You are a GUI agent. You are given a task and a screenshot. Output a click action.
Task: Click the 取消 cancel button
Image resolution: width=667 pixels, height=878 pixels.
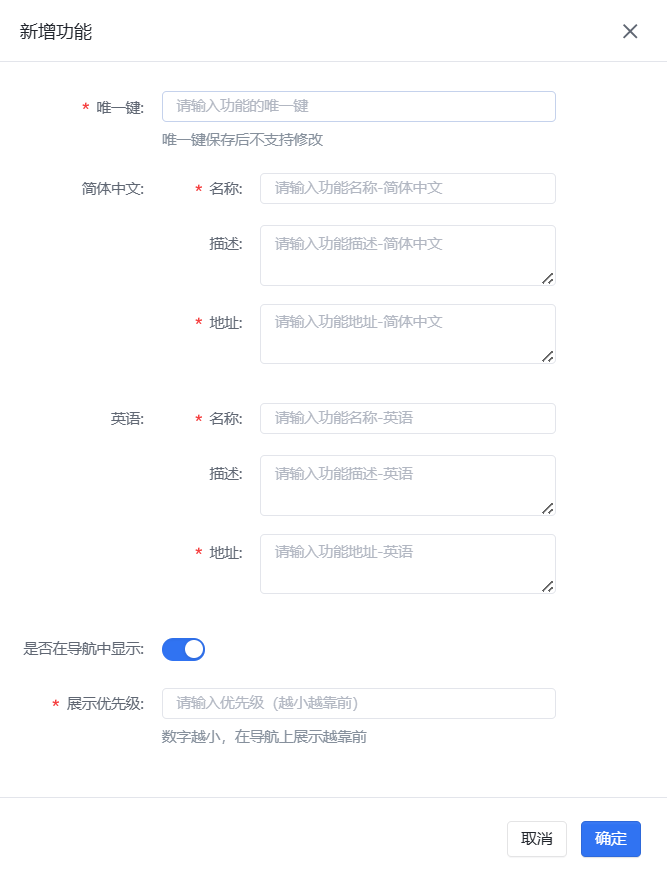[x=537, y=839]
